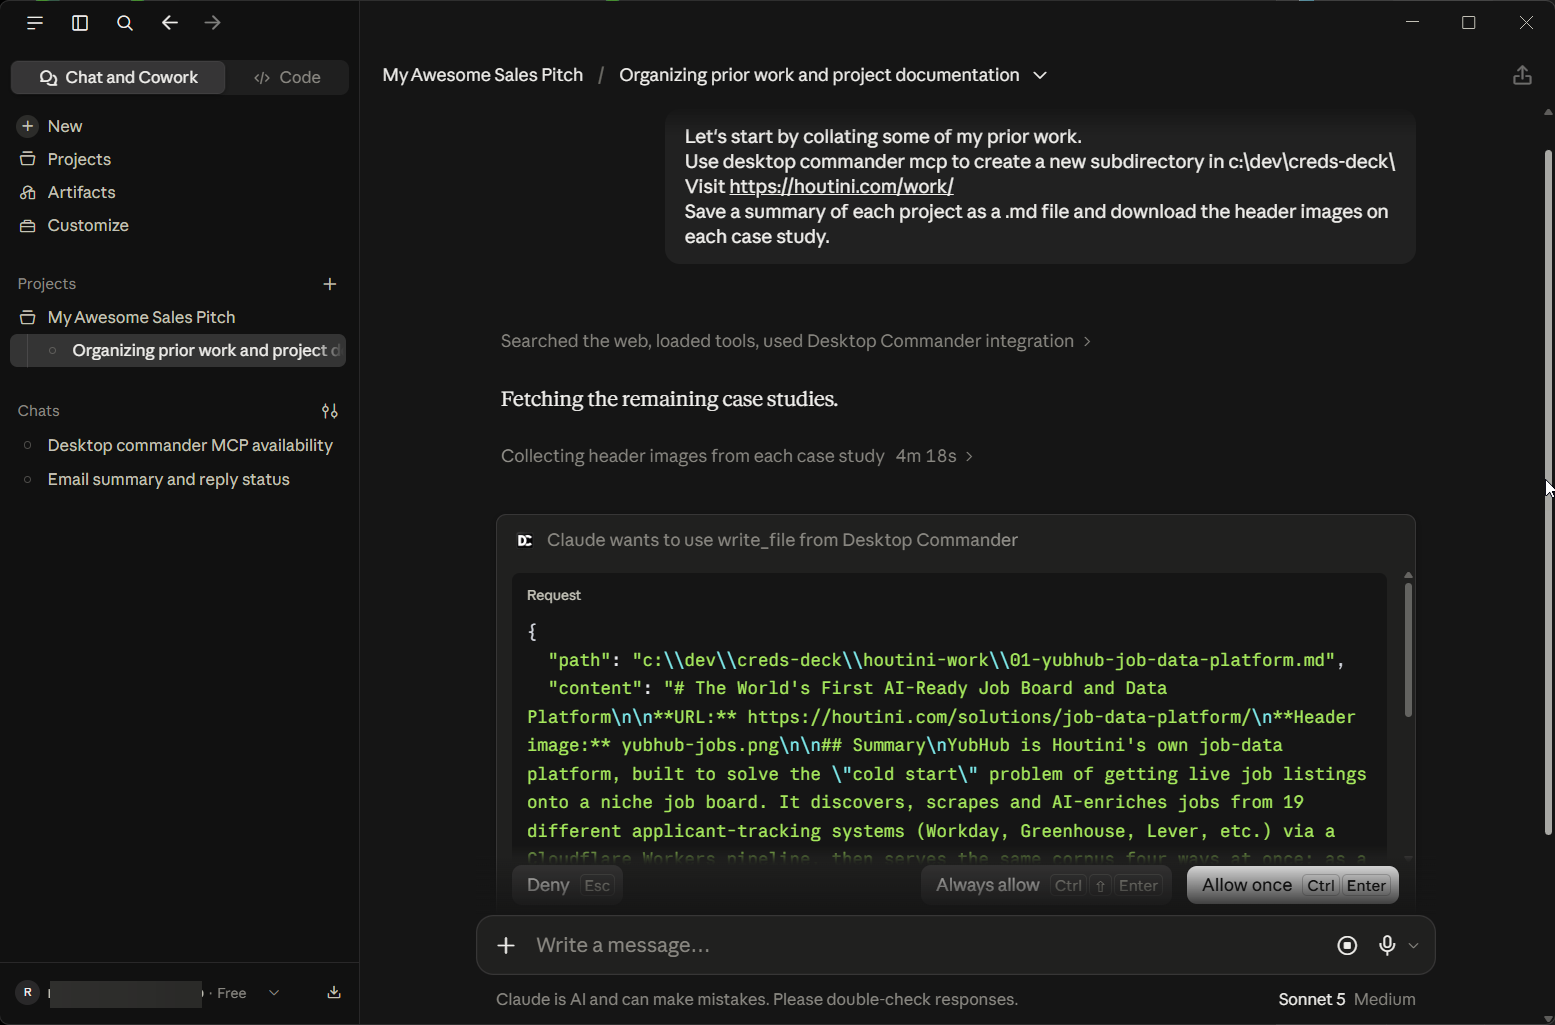Click the share icon in header
This screenshot has height=1025, width=1555.
(x=1522, y=75)
